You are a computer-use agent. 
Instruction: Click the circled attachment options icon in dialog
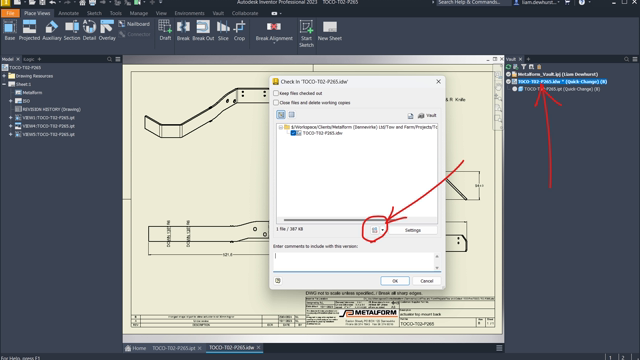(x=374, y=230)
